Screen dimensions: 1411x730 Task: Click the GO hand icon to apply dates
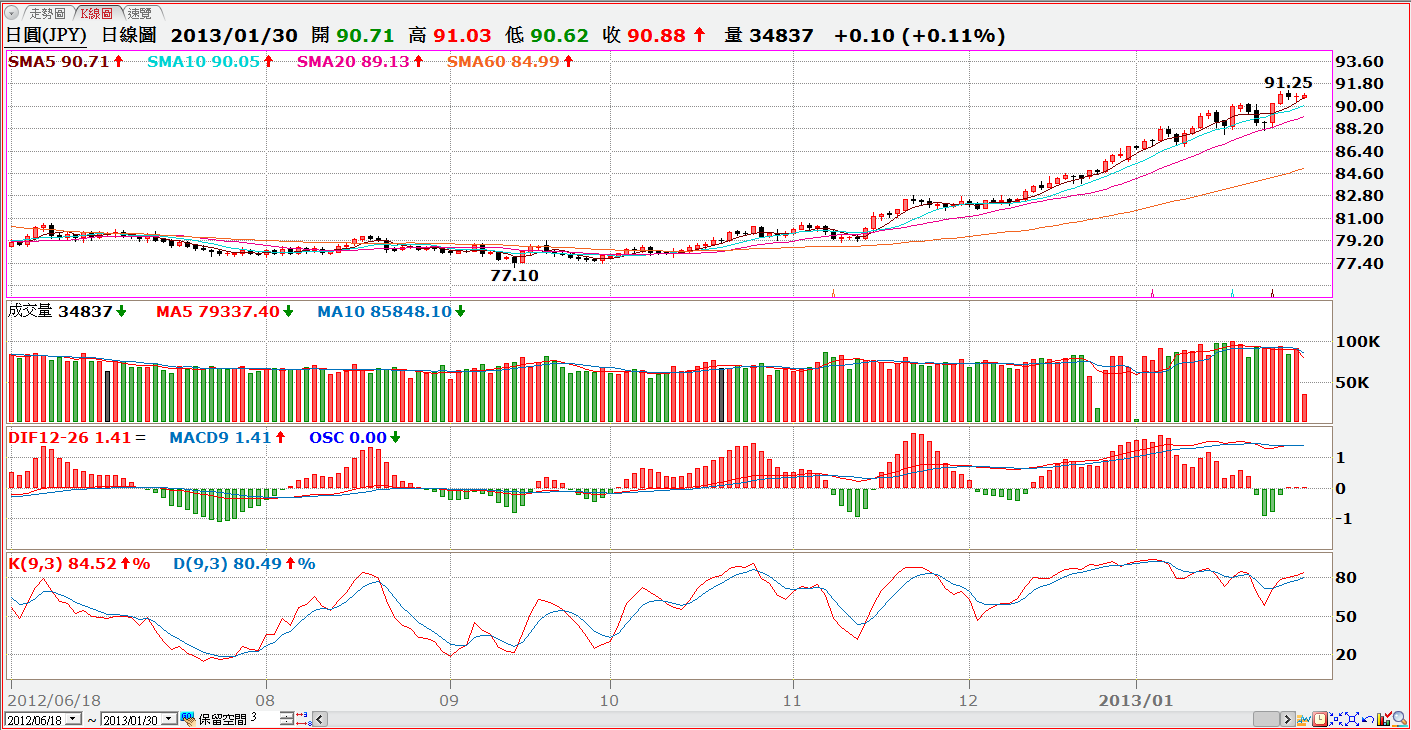pos(187,718)
